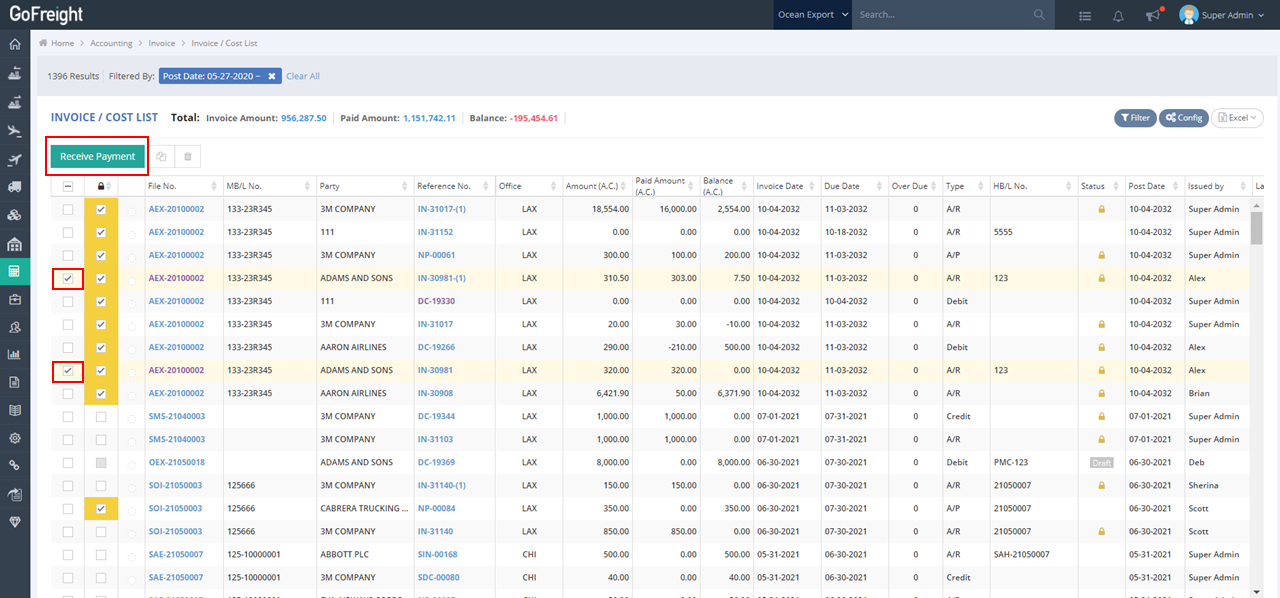This screenshot has width=1280, height=598.
Task: Click the trash delete icon in toolbar
Action: click(188, 157)
